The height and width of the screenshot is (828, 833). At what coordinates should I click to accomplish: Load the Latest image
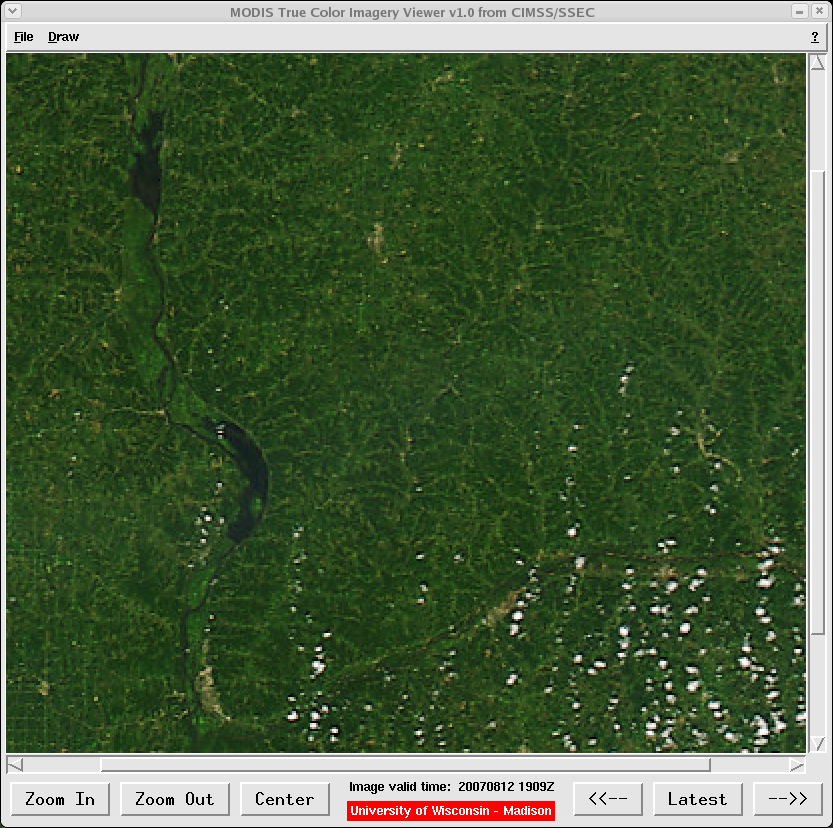click(x=698, y=799)
